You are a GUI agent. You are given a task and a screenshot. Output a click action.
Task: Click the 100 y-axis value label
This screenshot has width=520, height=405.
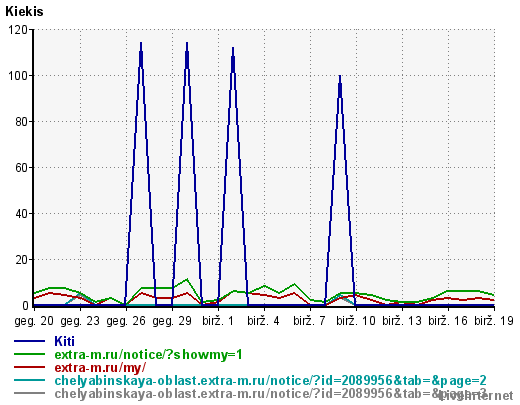tap(17, 76)
